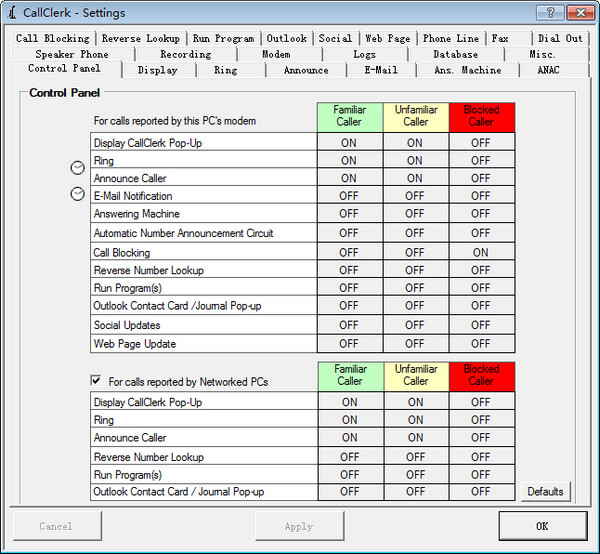Click the Apply button

(x=299, y=526)
